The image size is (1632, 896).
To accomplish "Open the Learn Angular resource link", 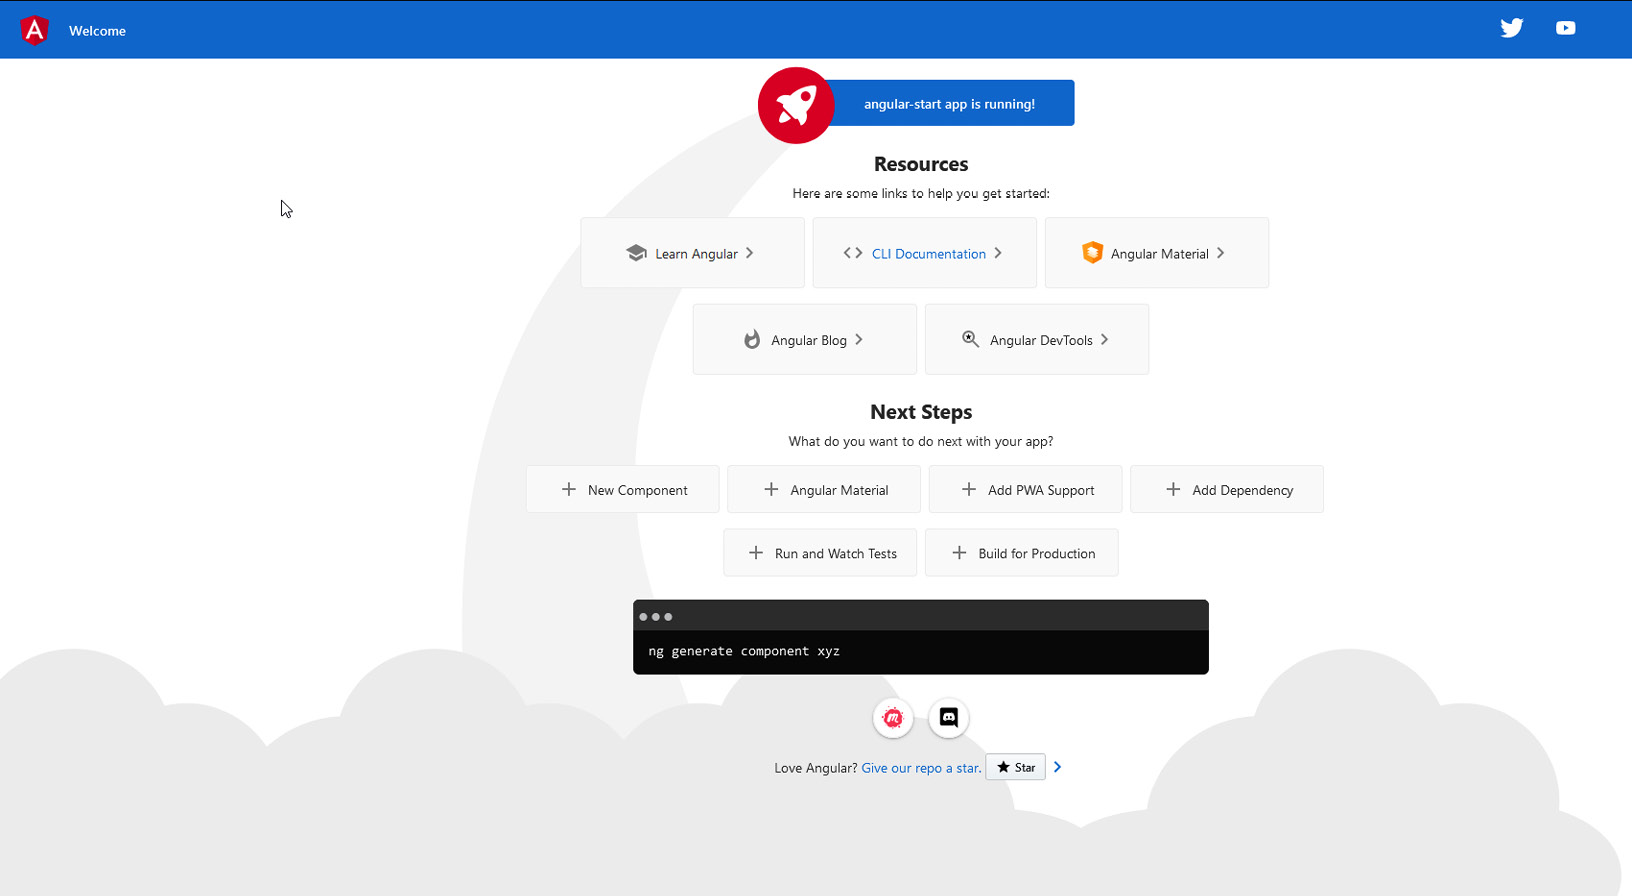I will [x=692, y=253].
